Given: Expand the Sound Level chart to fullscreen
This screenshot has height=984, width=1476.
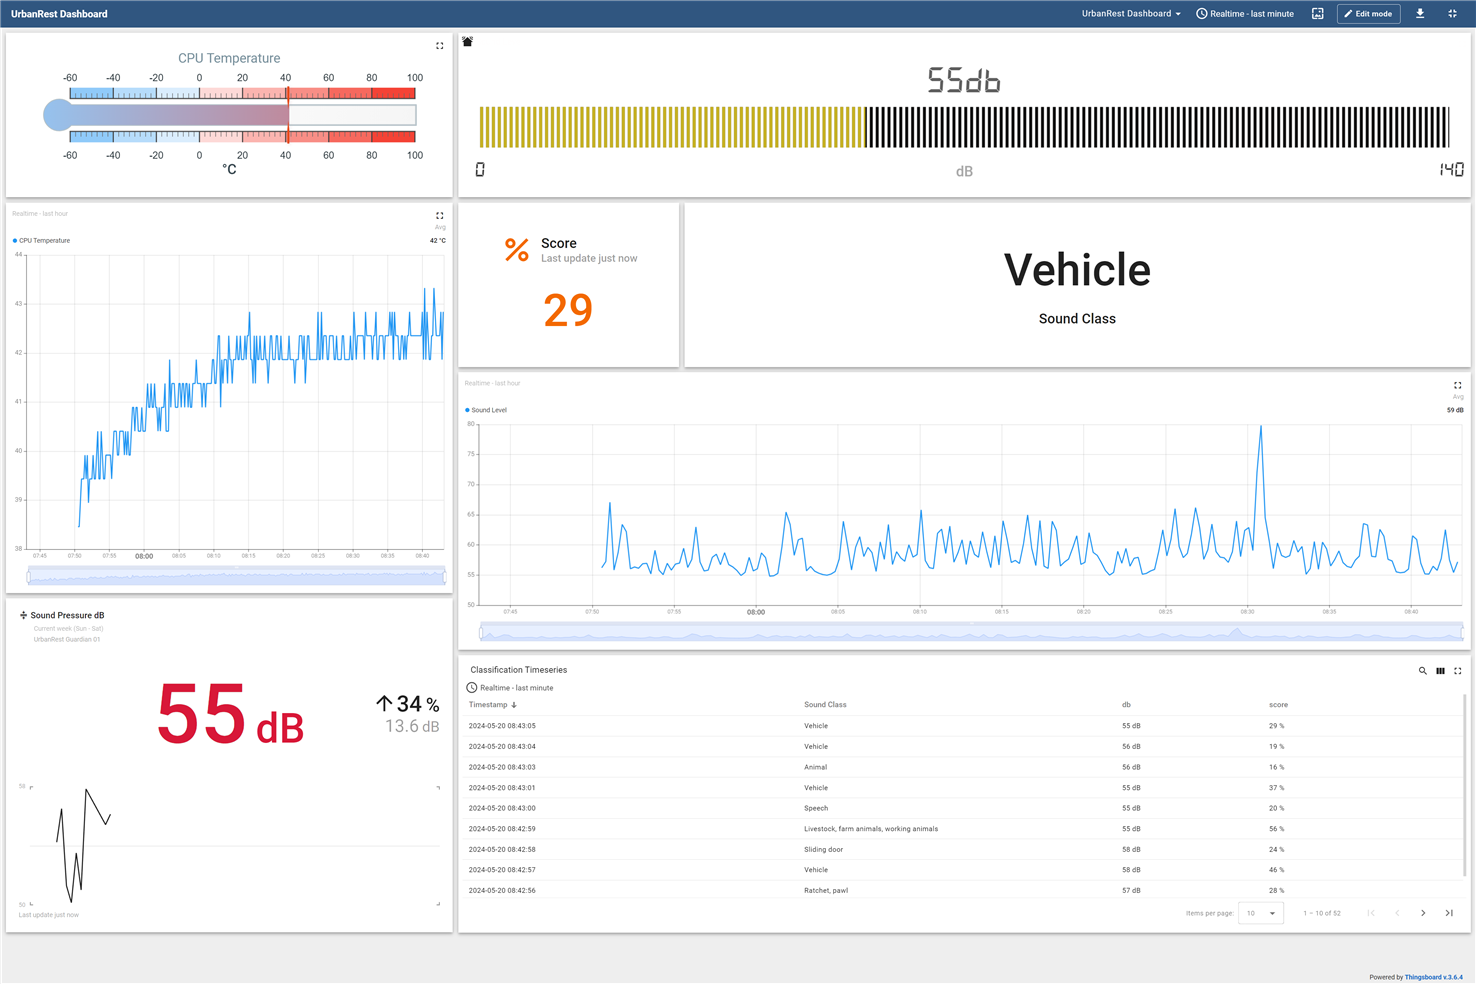Looking at the screenshot, I should coord(1457,386).
